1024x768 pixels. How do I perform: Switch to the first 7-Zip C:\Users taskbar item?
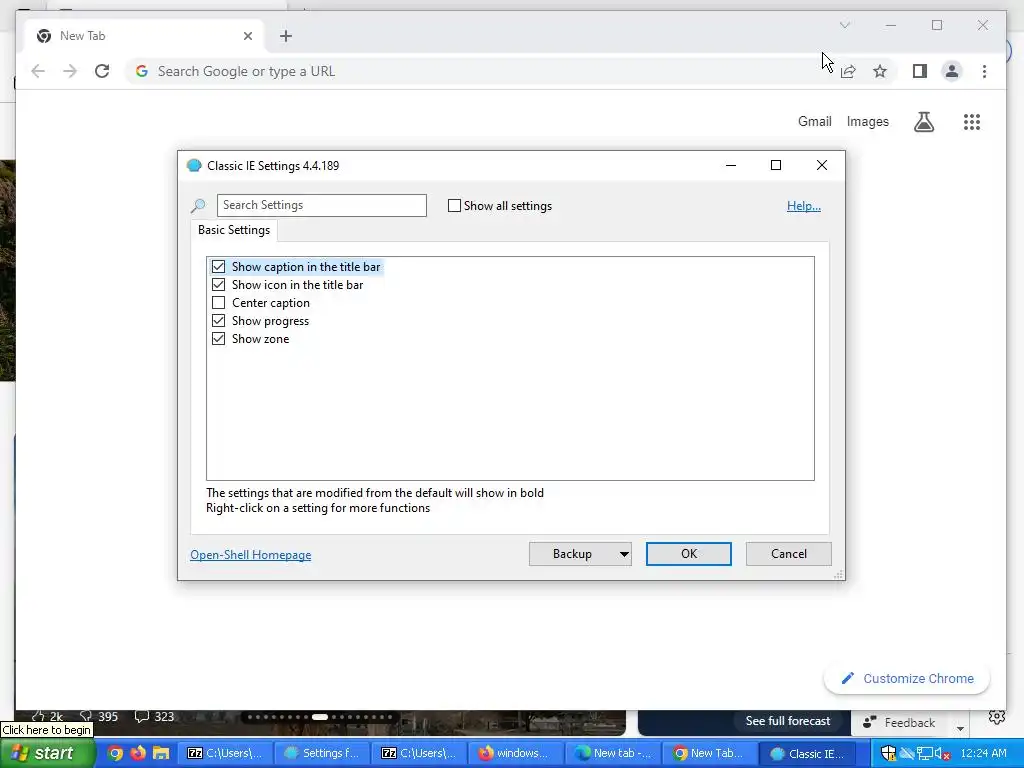pos(225,753)
